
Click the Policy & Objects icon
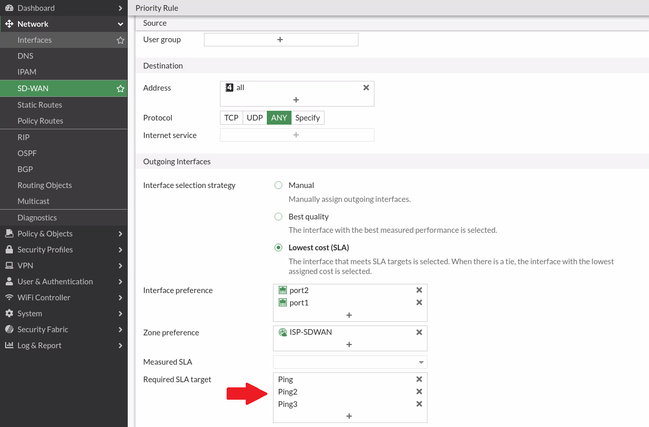click(x=9, y=233)
